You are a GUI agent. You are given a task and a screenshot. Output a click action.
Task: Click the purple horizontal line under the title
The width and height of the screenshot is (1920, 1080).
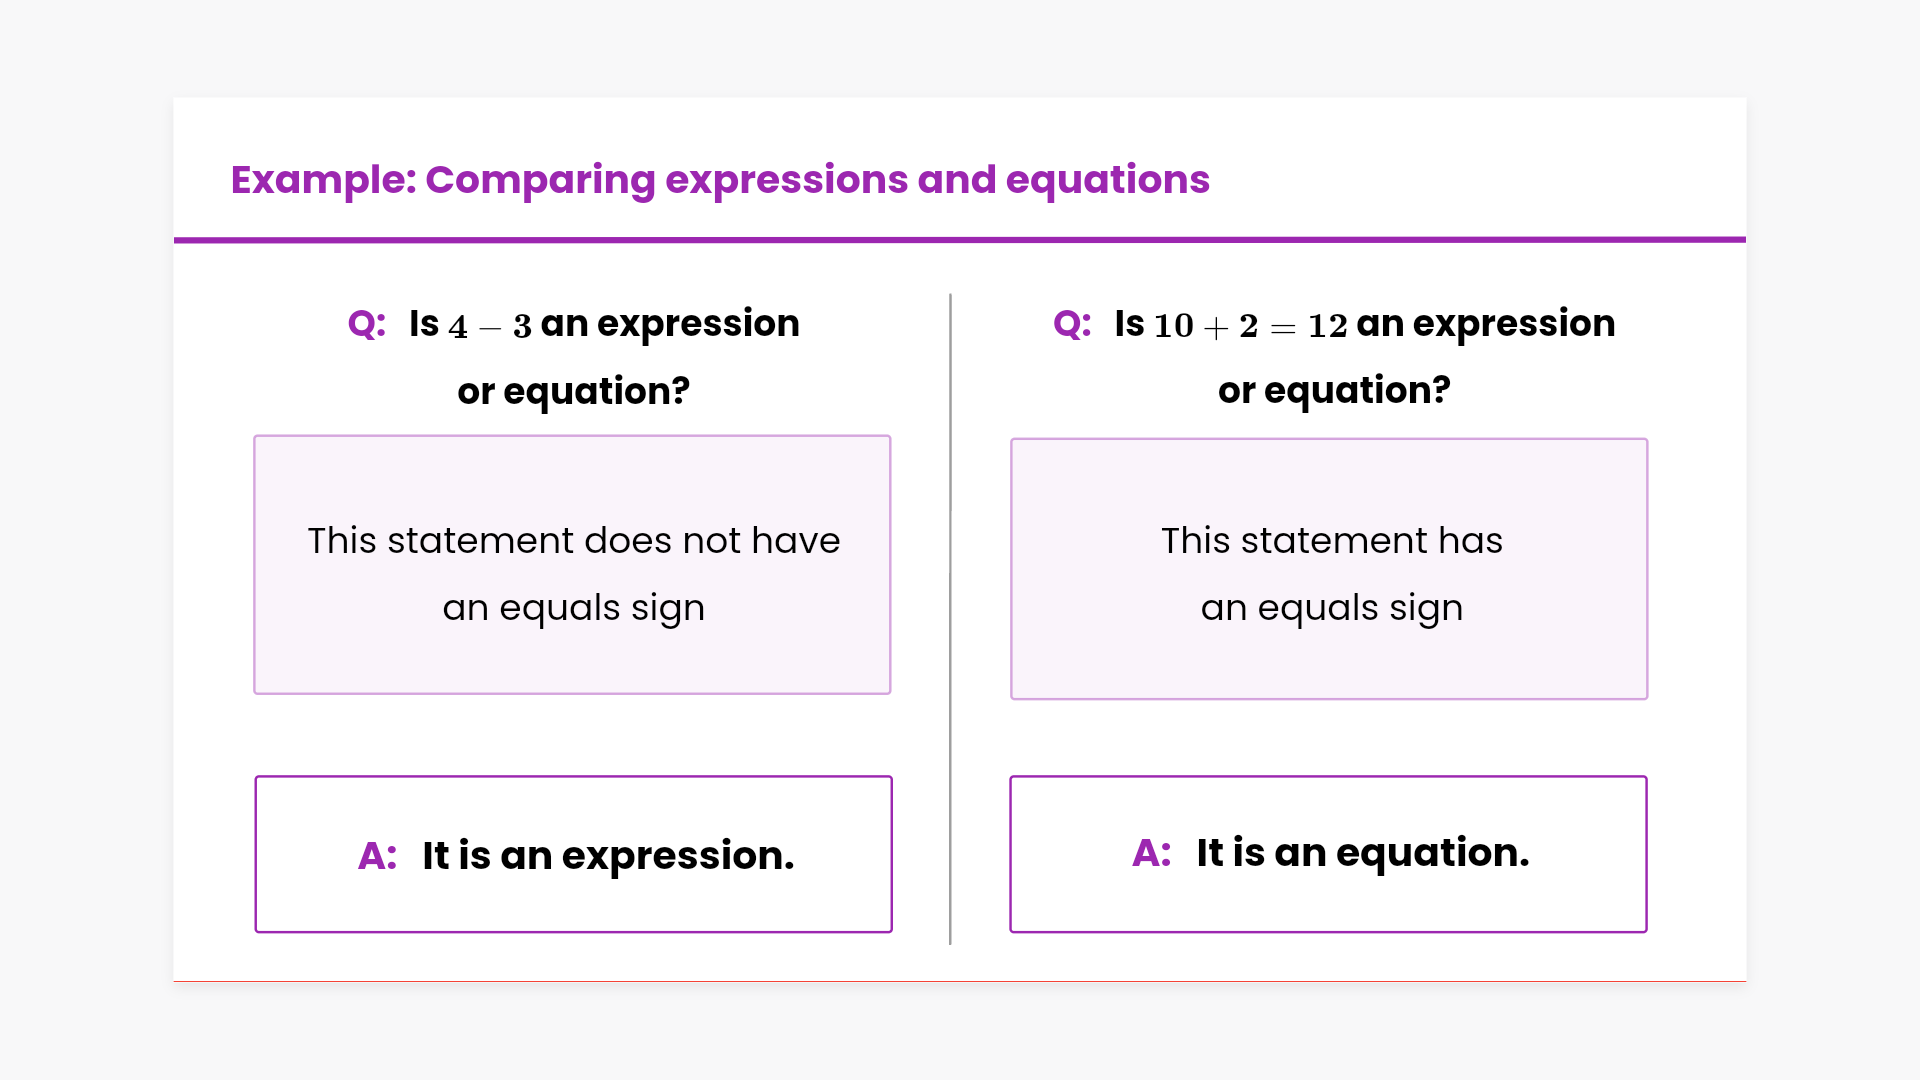[x=960, y=240]
